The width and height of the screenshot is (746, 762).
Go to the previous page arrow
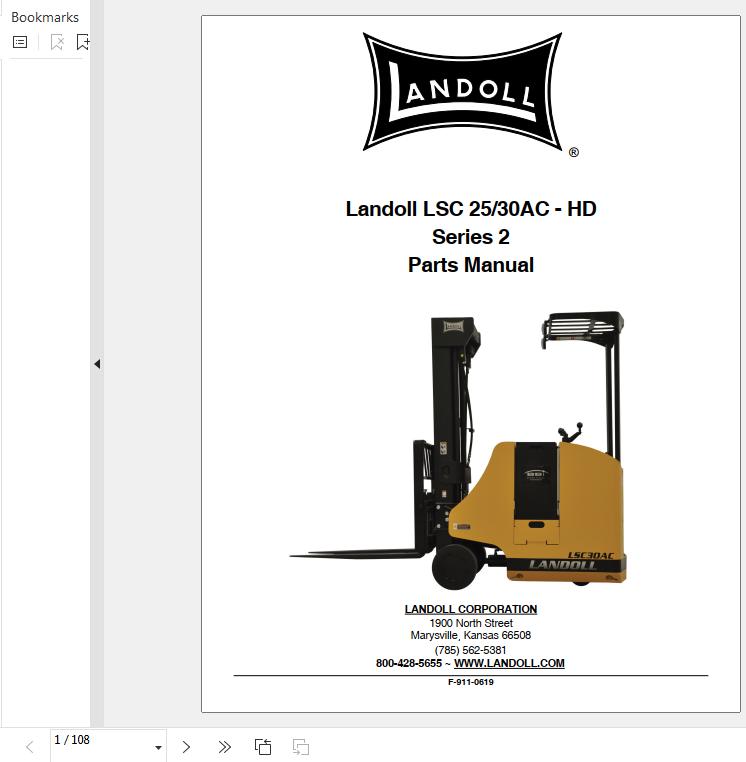pos(30,747)
